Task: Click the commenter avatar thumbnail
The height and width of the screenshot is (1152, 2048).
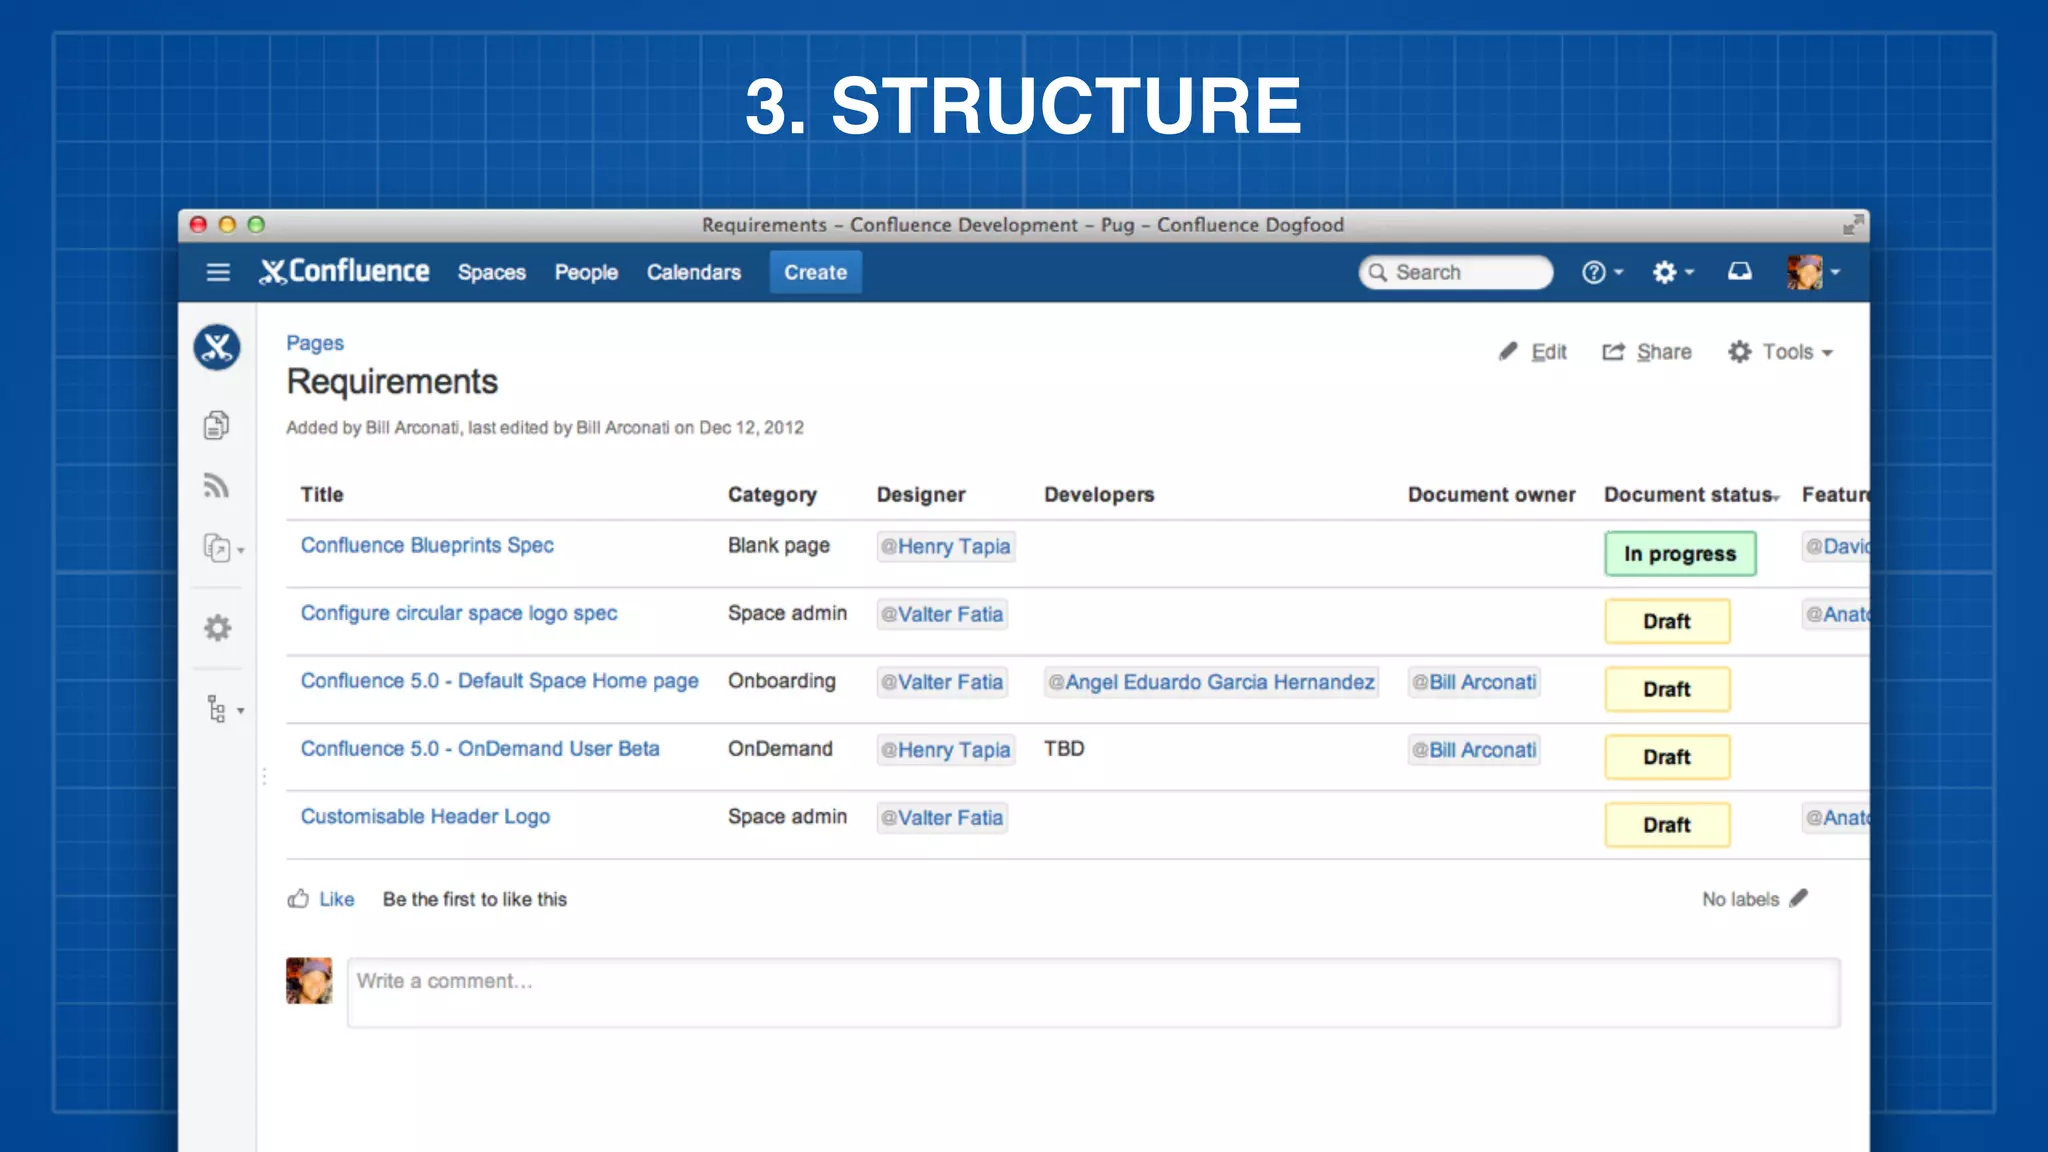Action: (309, 981)
